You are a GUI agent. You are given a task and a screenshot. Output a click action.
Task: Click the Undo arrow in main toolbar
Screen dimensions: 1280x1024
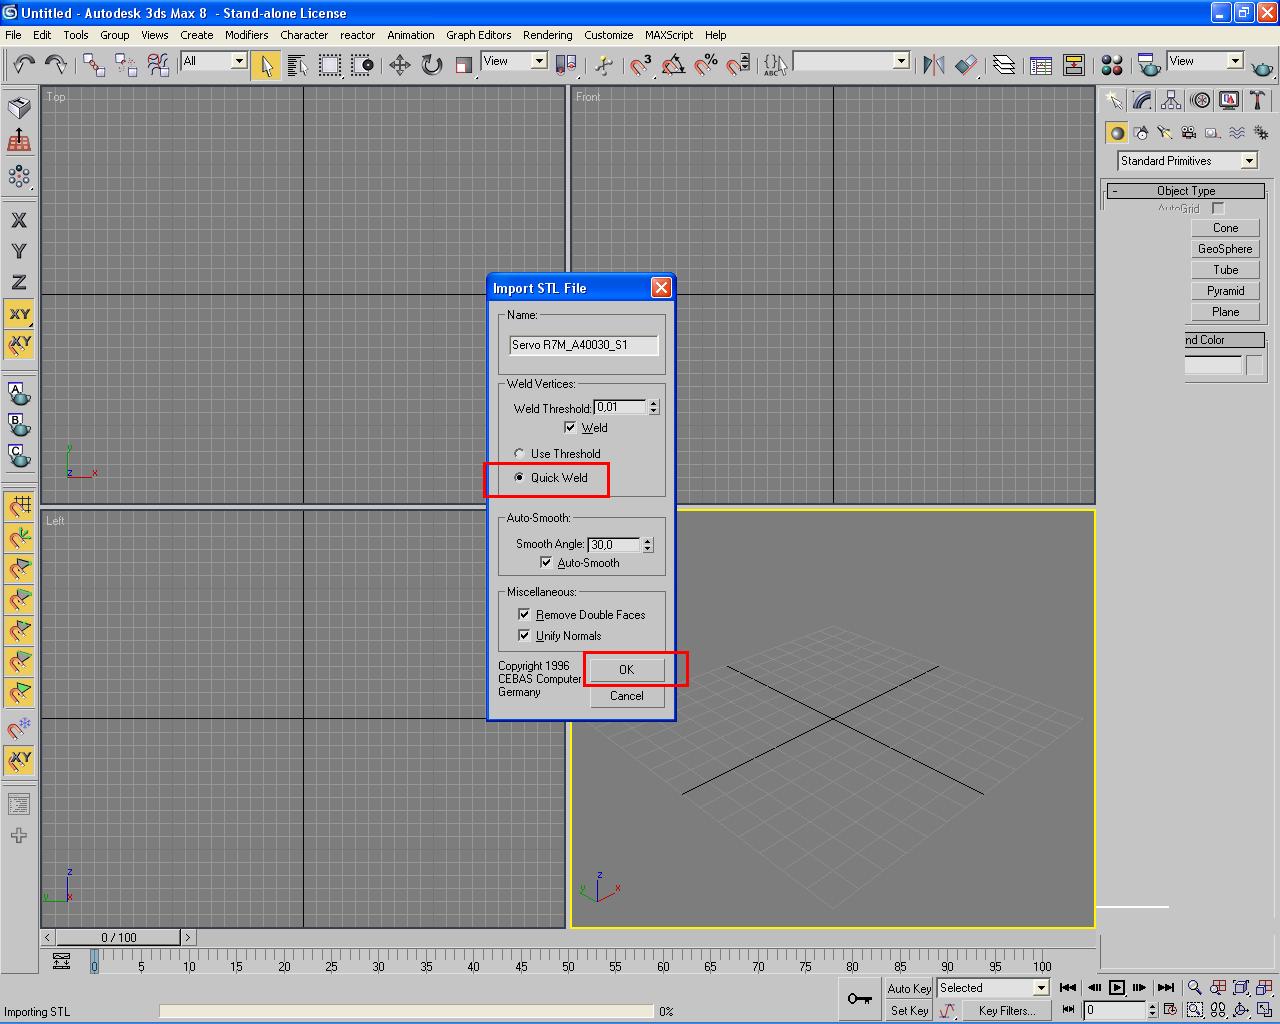pos(24,65)
